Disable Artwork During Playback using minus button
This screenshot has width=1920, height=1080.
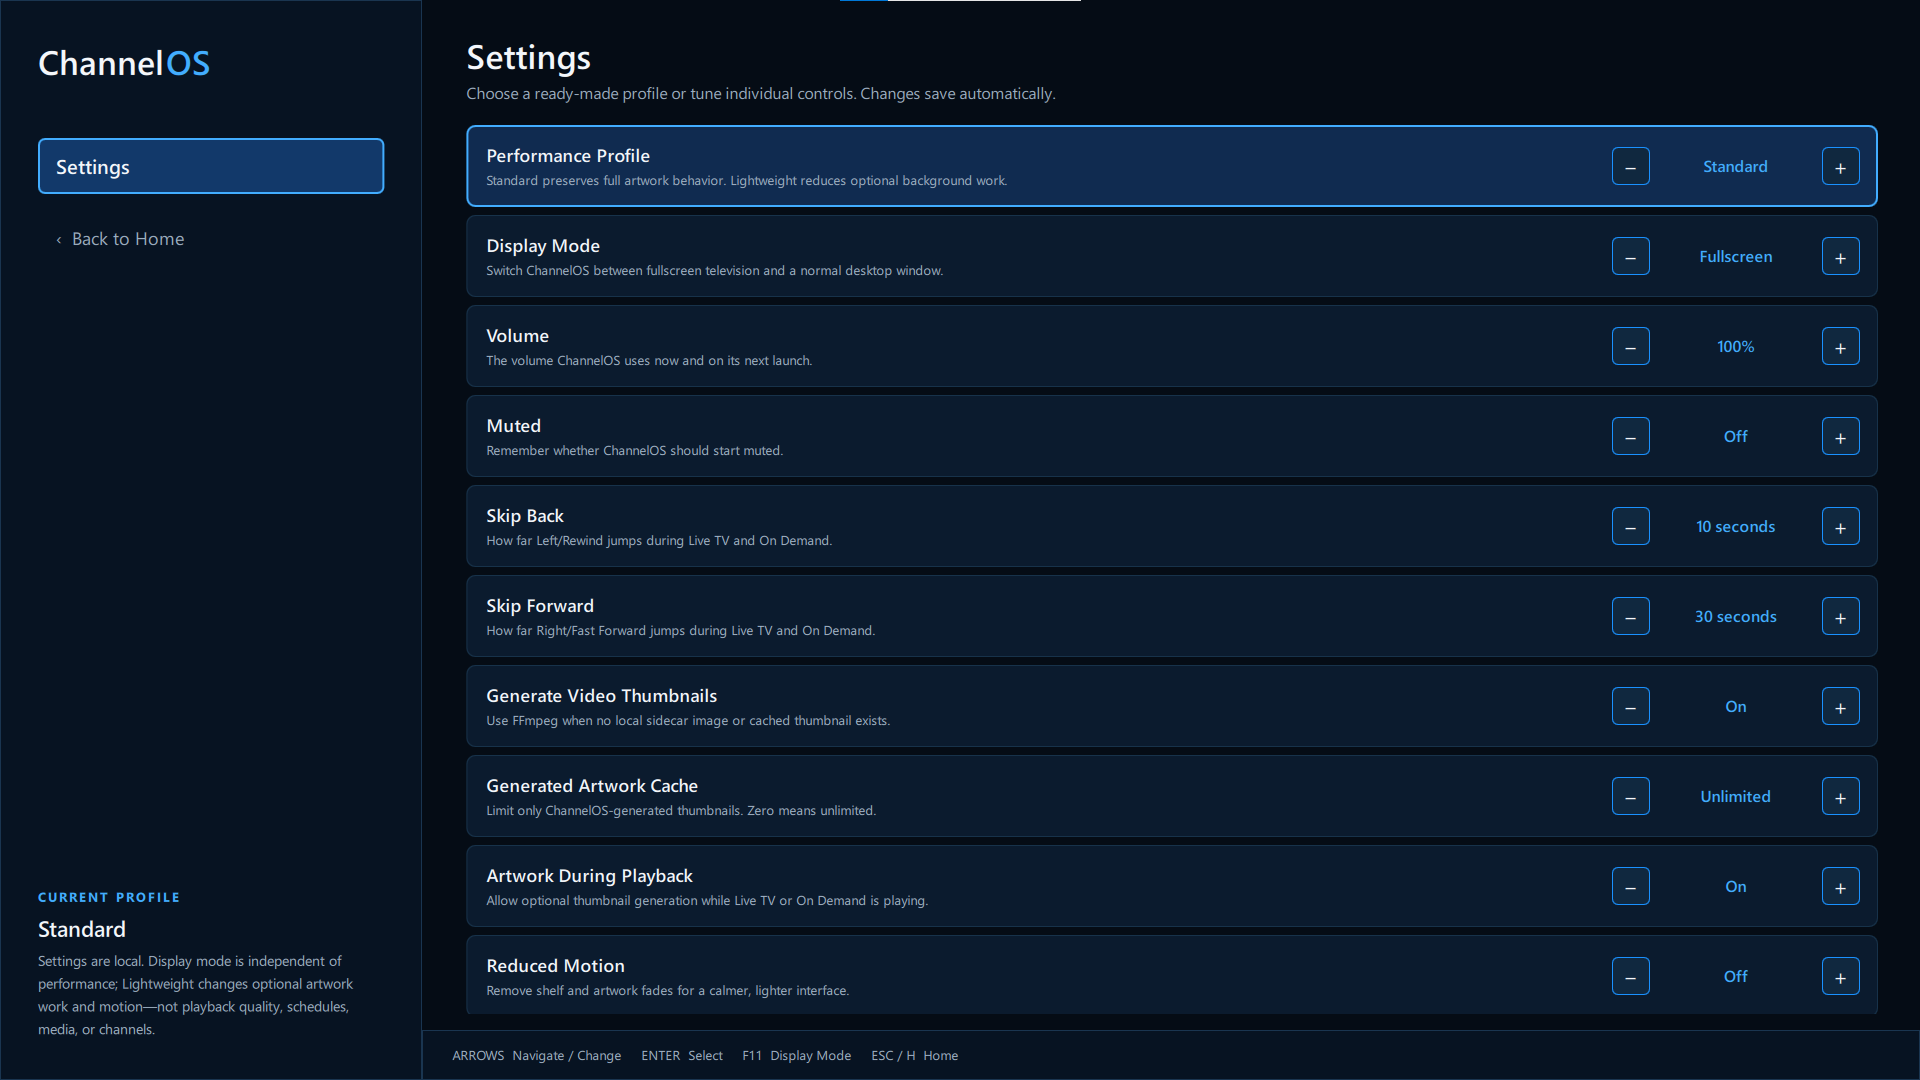[1630, 887]
